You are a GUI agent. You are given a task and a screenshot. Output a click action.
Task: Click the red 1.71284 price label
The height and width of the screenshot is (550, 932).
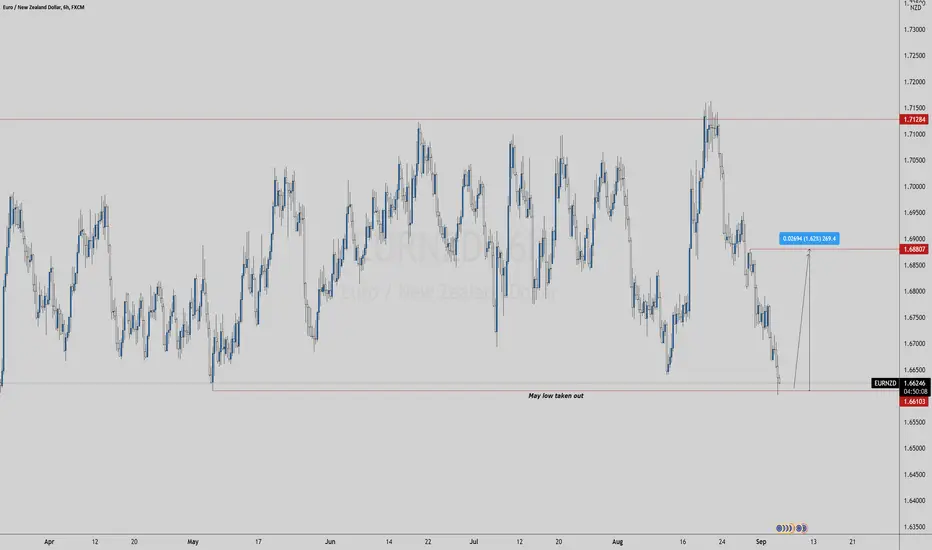(914, 120)
